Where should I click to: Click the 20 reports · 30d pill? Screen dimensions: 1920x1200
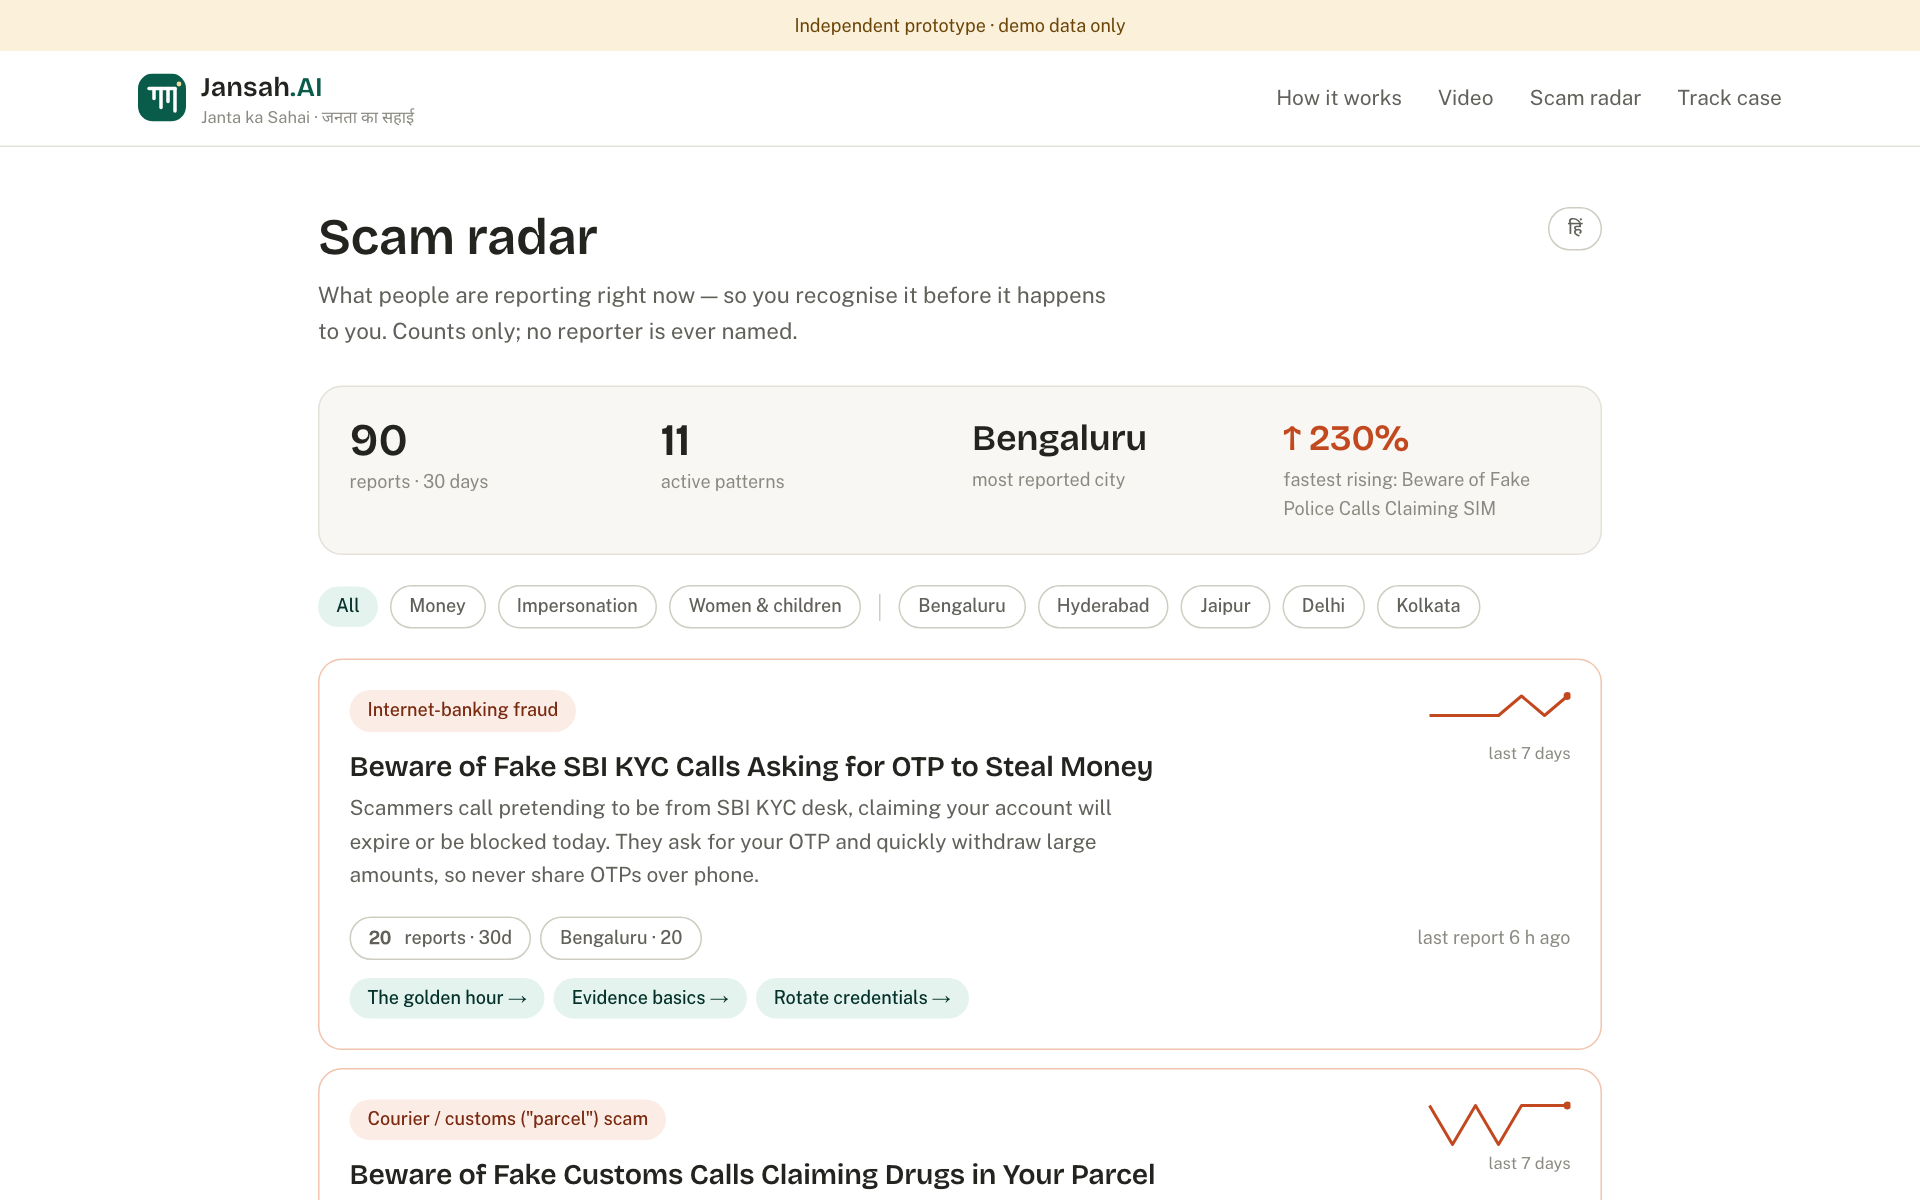440,938
